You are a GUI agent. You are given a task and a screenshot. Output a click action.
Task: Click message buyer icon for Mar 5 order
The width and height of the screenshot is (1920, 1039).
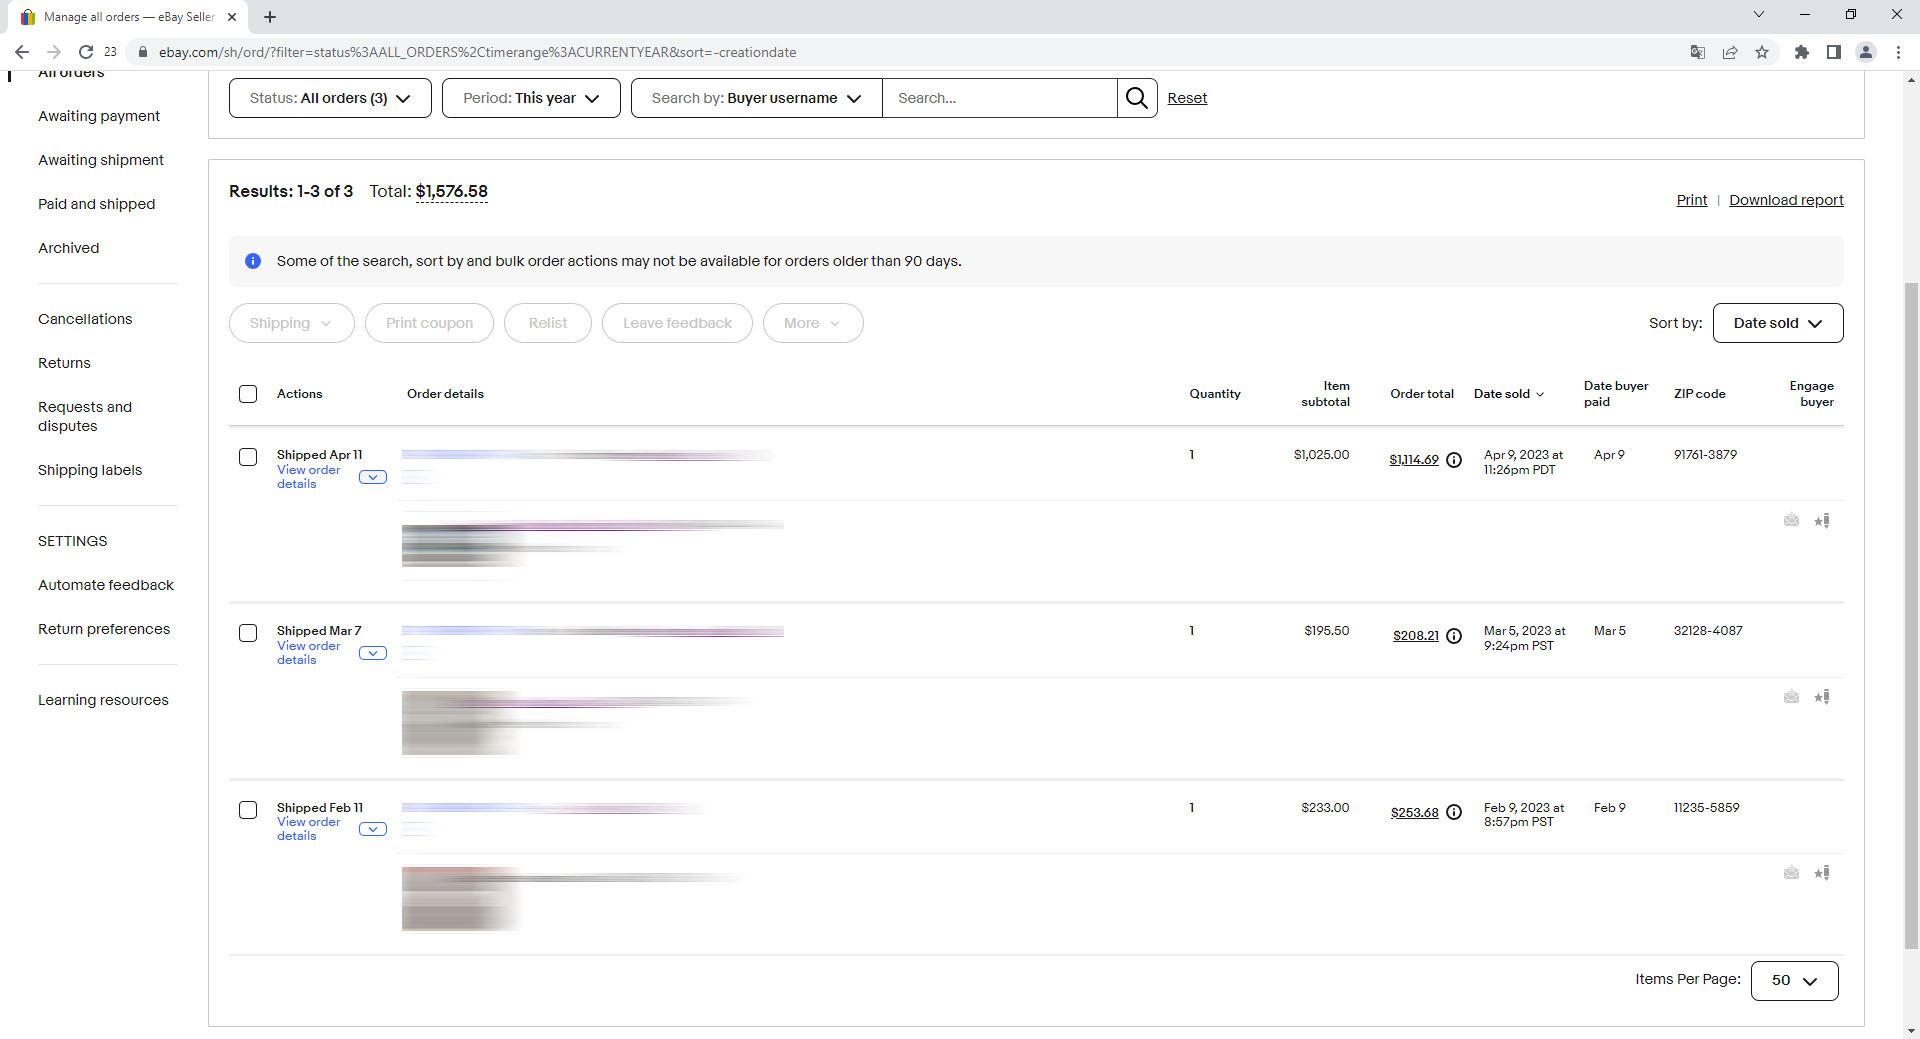coord(1792,697)
